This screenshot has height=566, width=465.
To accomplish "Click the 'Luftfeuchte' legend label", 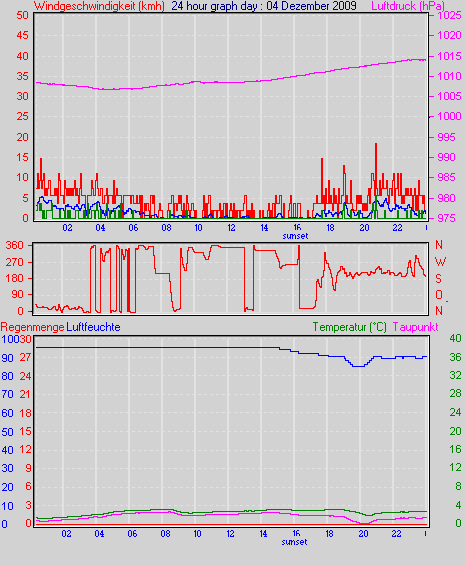I will [94, 327].
